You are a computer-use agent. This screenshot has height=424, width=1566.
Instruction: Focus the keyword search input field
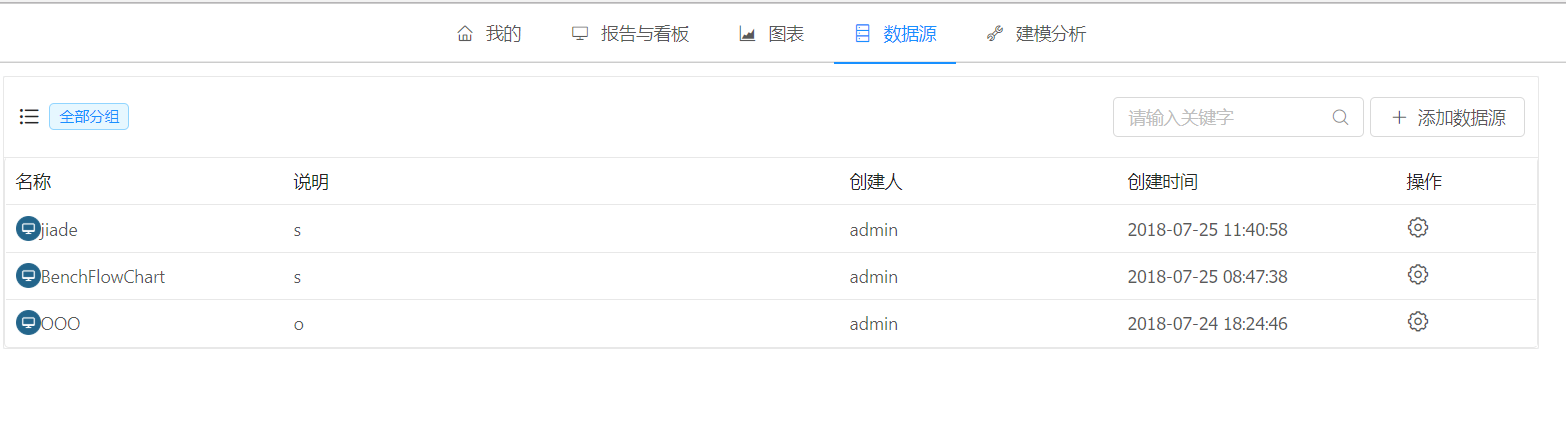coord(1225,117)
